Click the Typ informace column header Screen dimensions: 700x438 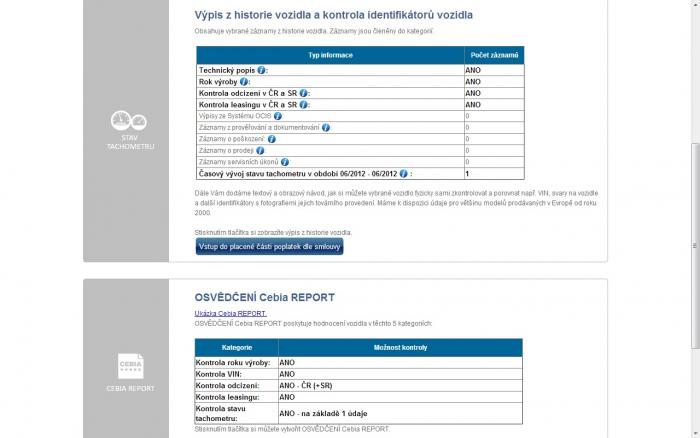tap(329, 55)
